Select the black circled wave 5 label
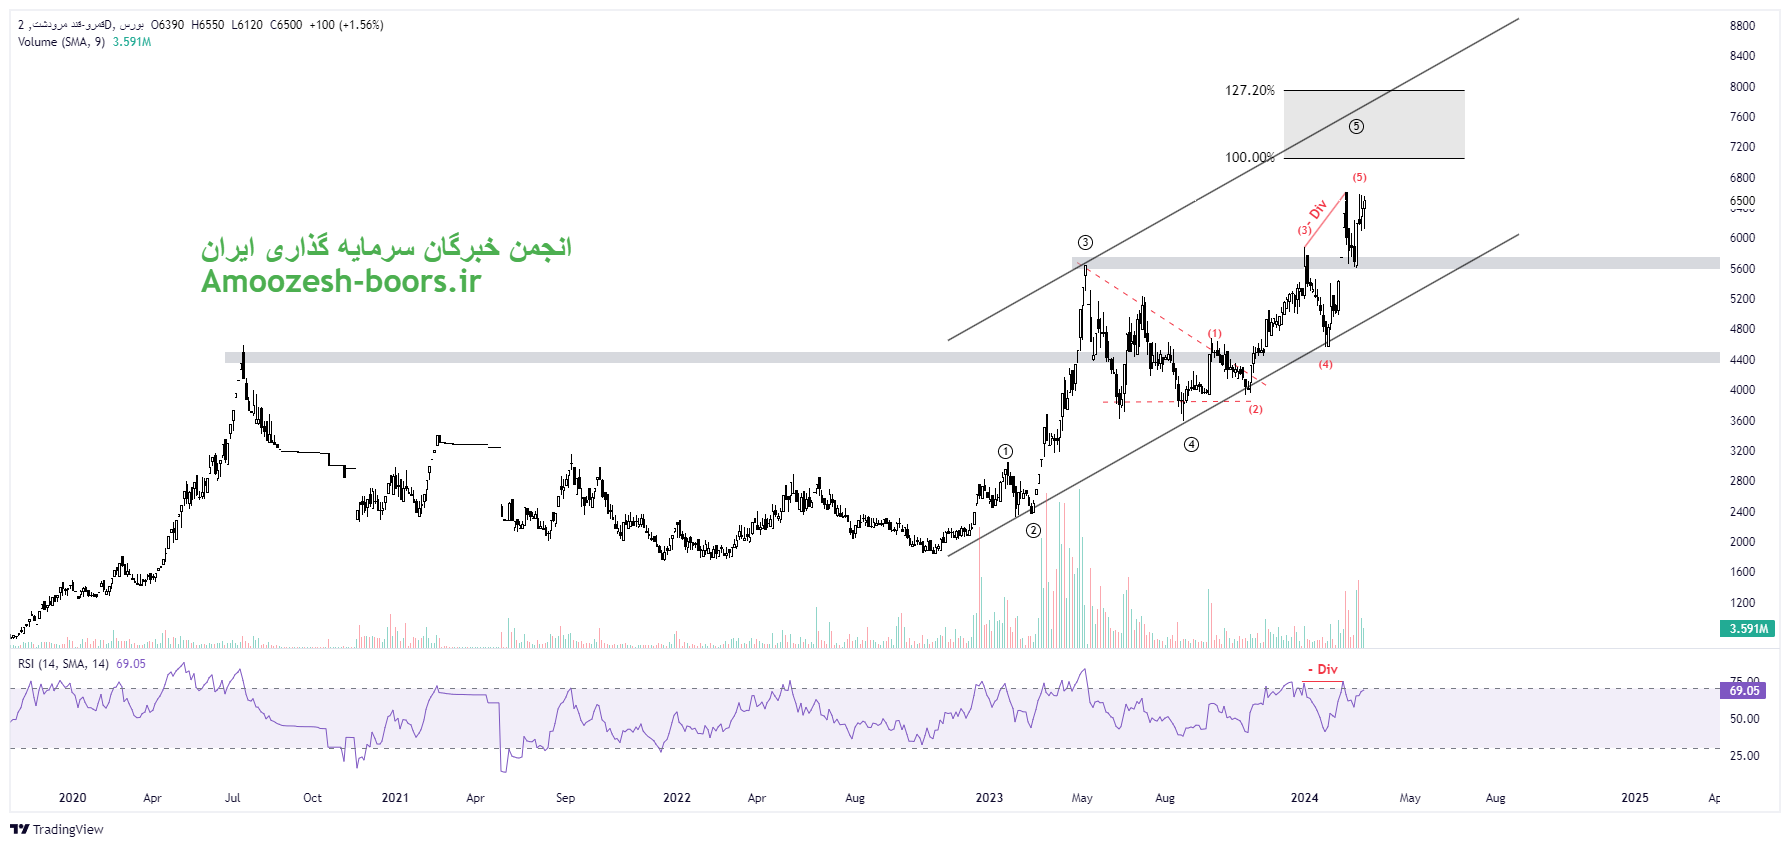 click(x=1356, y=126)
